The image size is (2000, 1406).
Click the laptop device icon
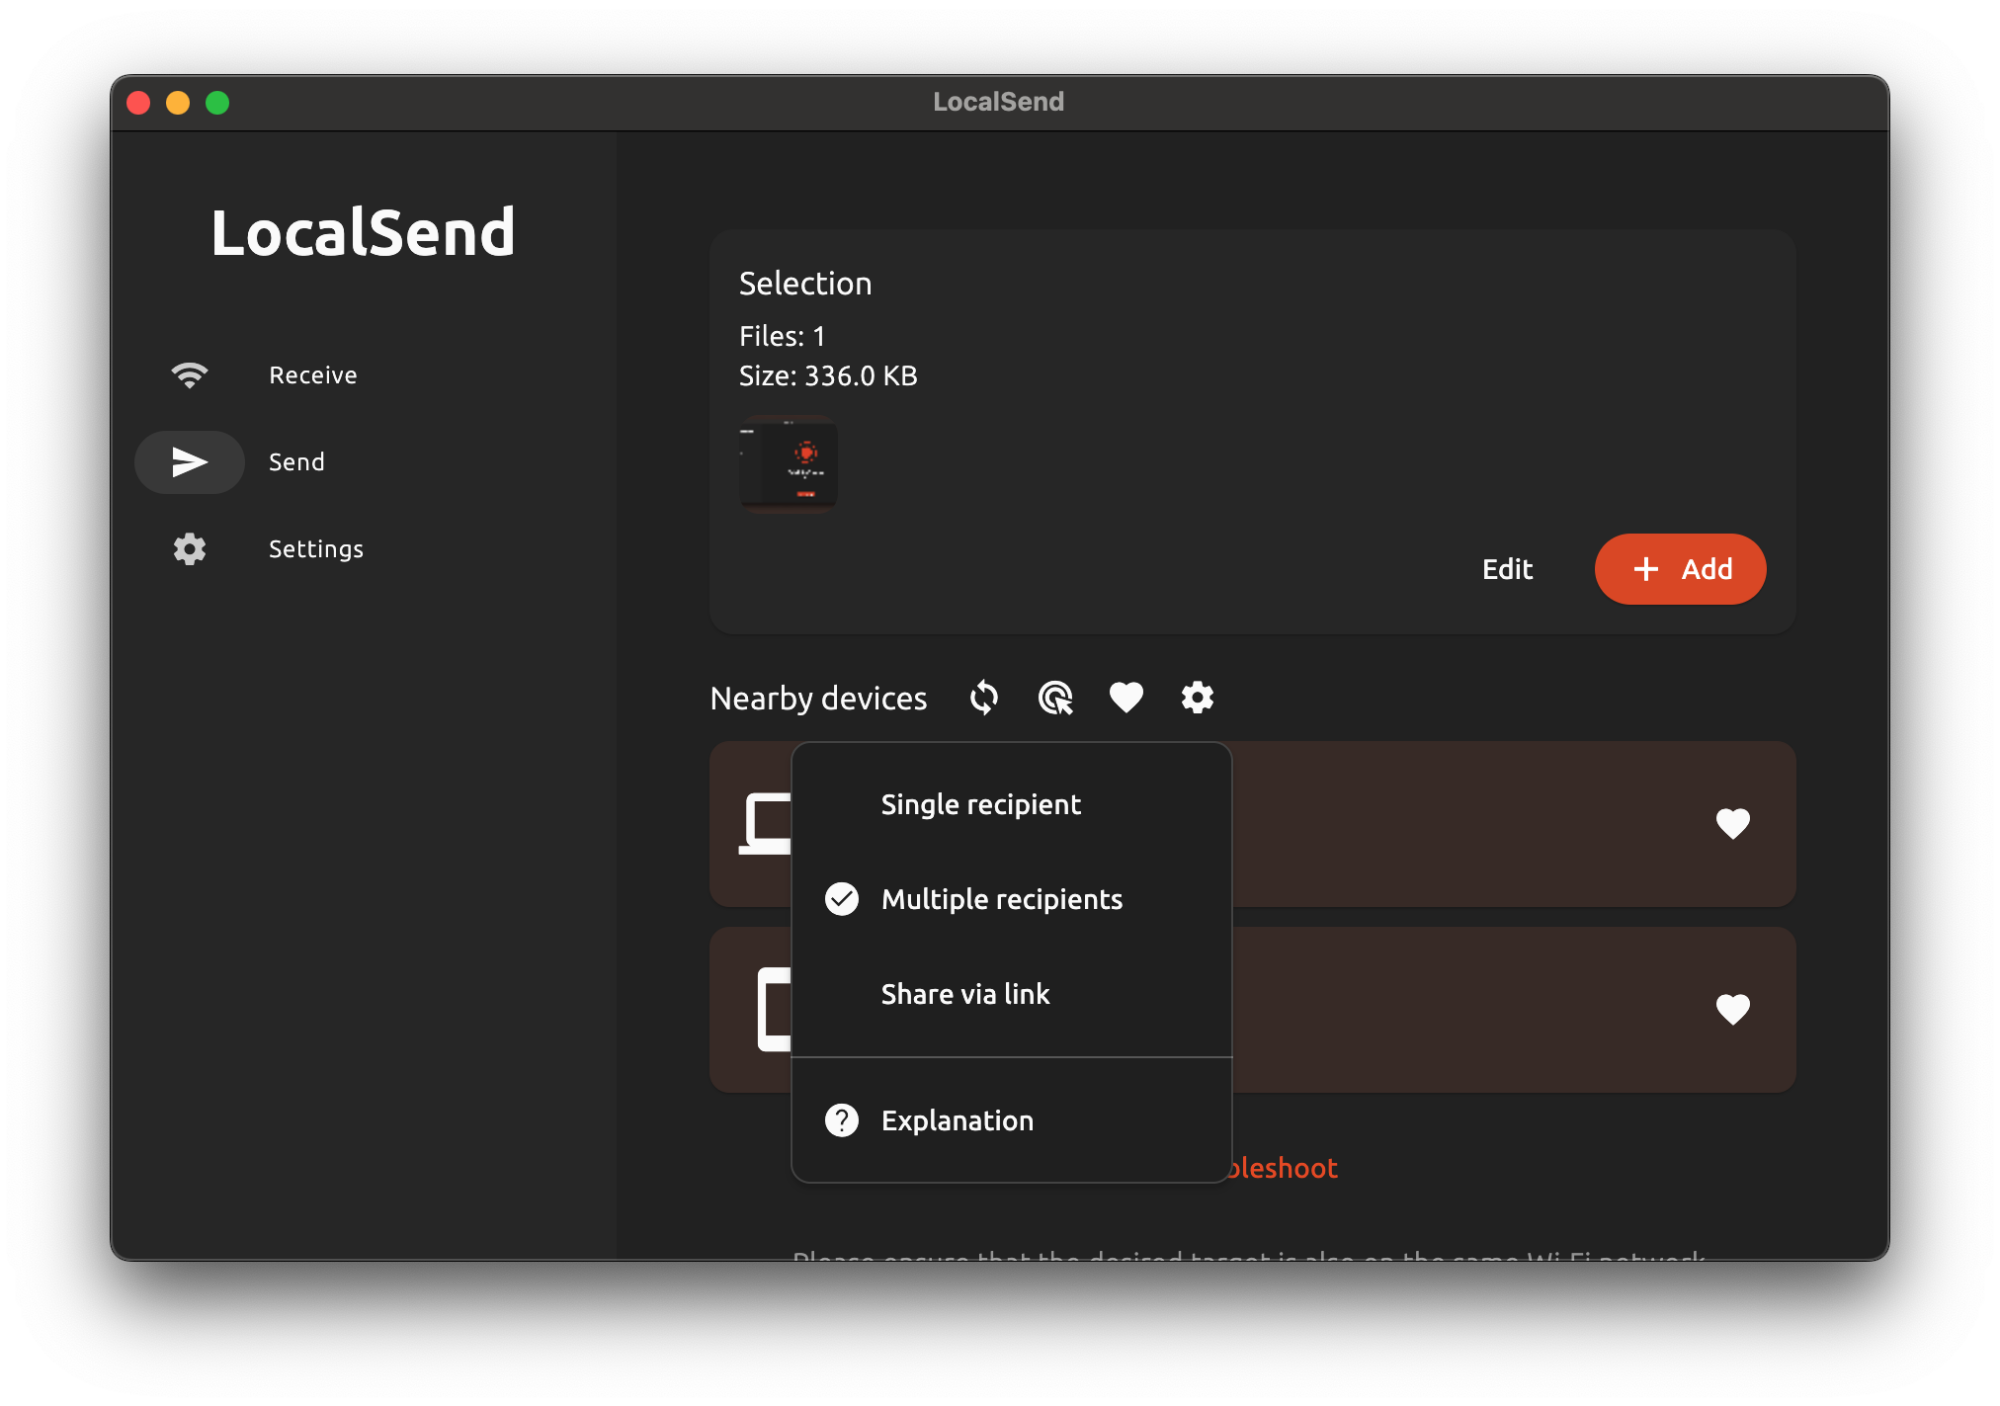[766, 824]
